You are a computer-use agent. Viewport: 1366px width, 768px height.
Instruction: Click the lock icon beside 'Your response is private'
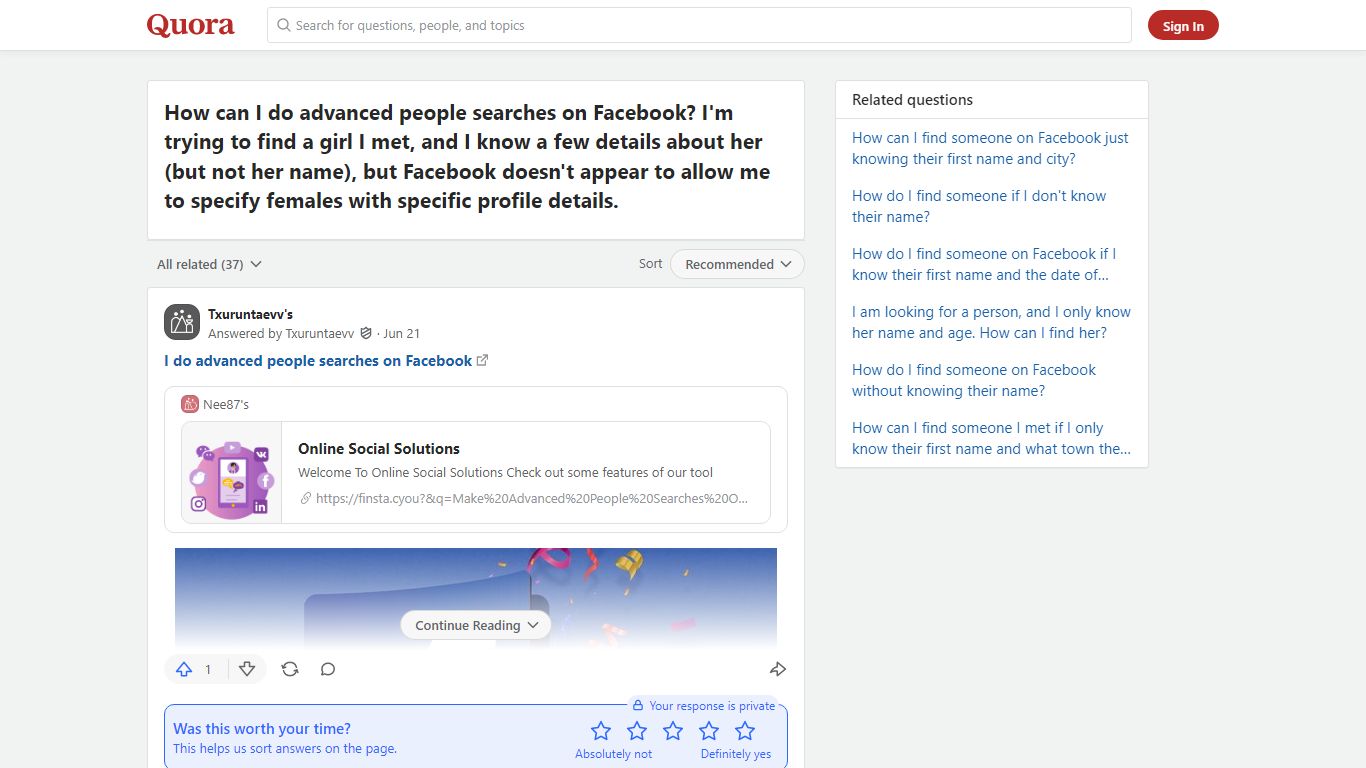(x=638, y=705)
